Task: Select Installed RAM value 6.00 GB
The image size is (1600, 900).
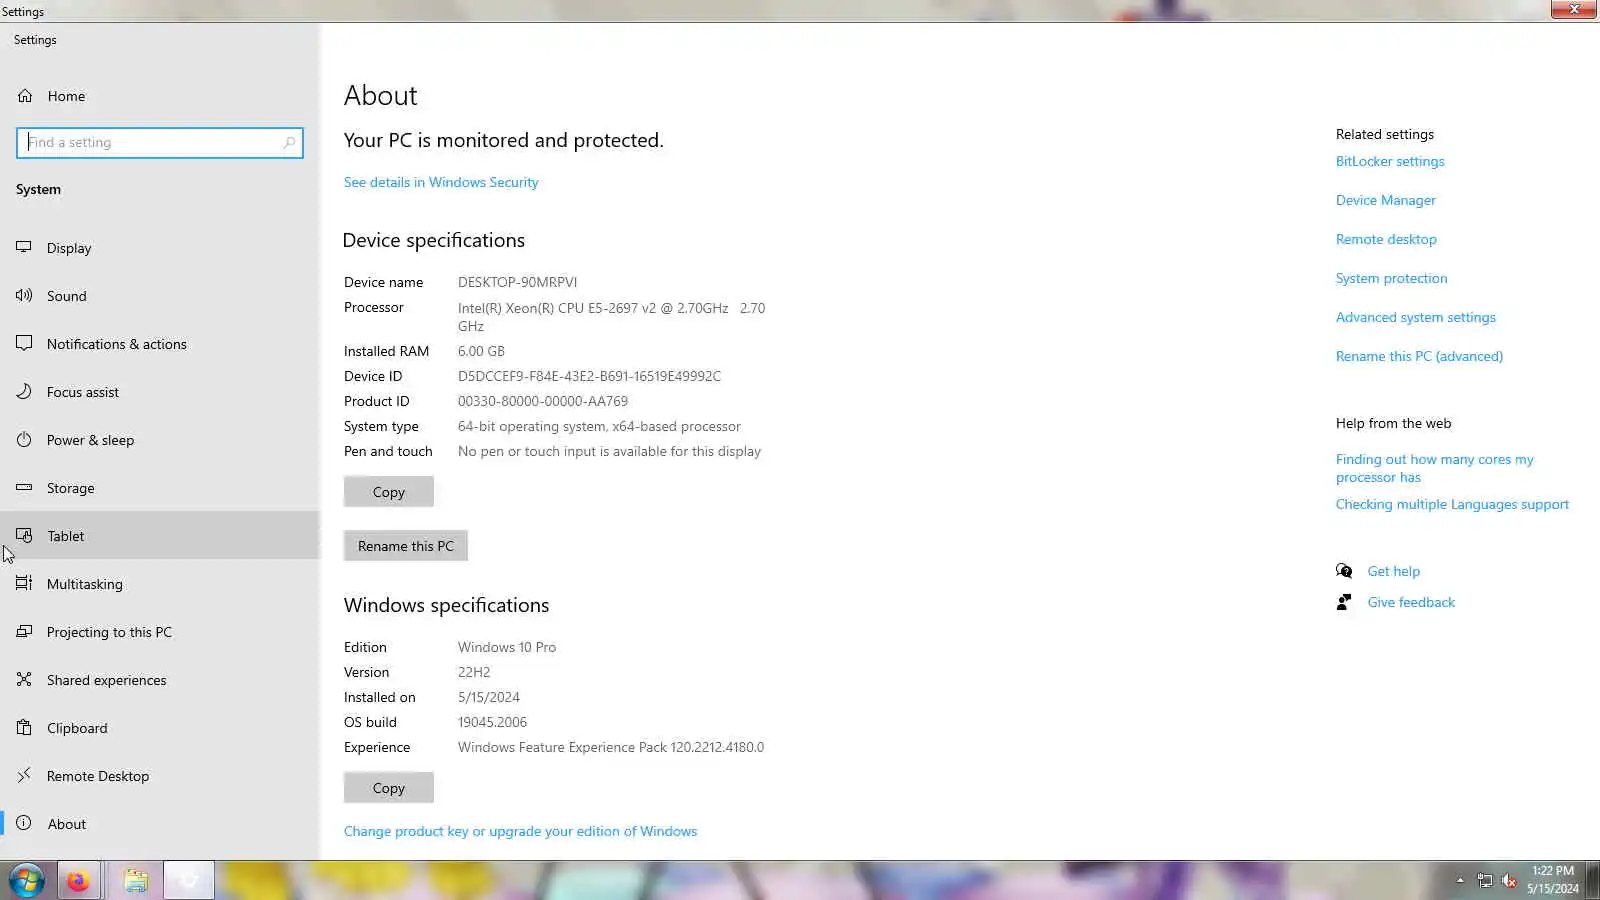Action: coord(481,351)
